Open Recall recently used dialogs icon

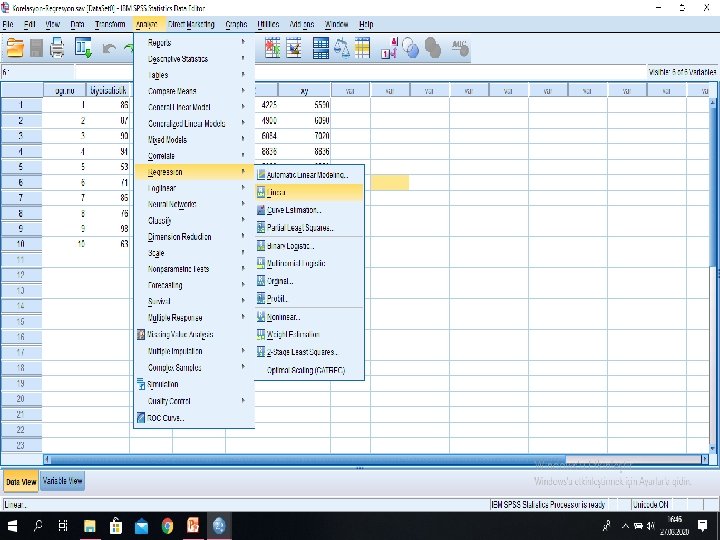(x=83, y=48)
